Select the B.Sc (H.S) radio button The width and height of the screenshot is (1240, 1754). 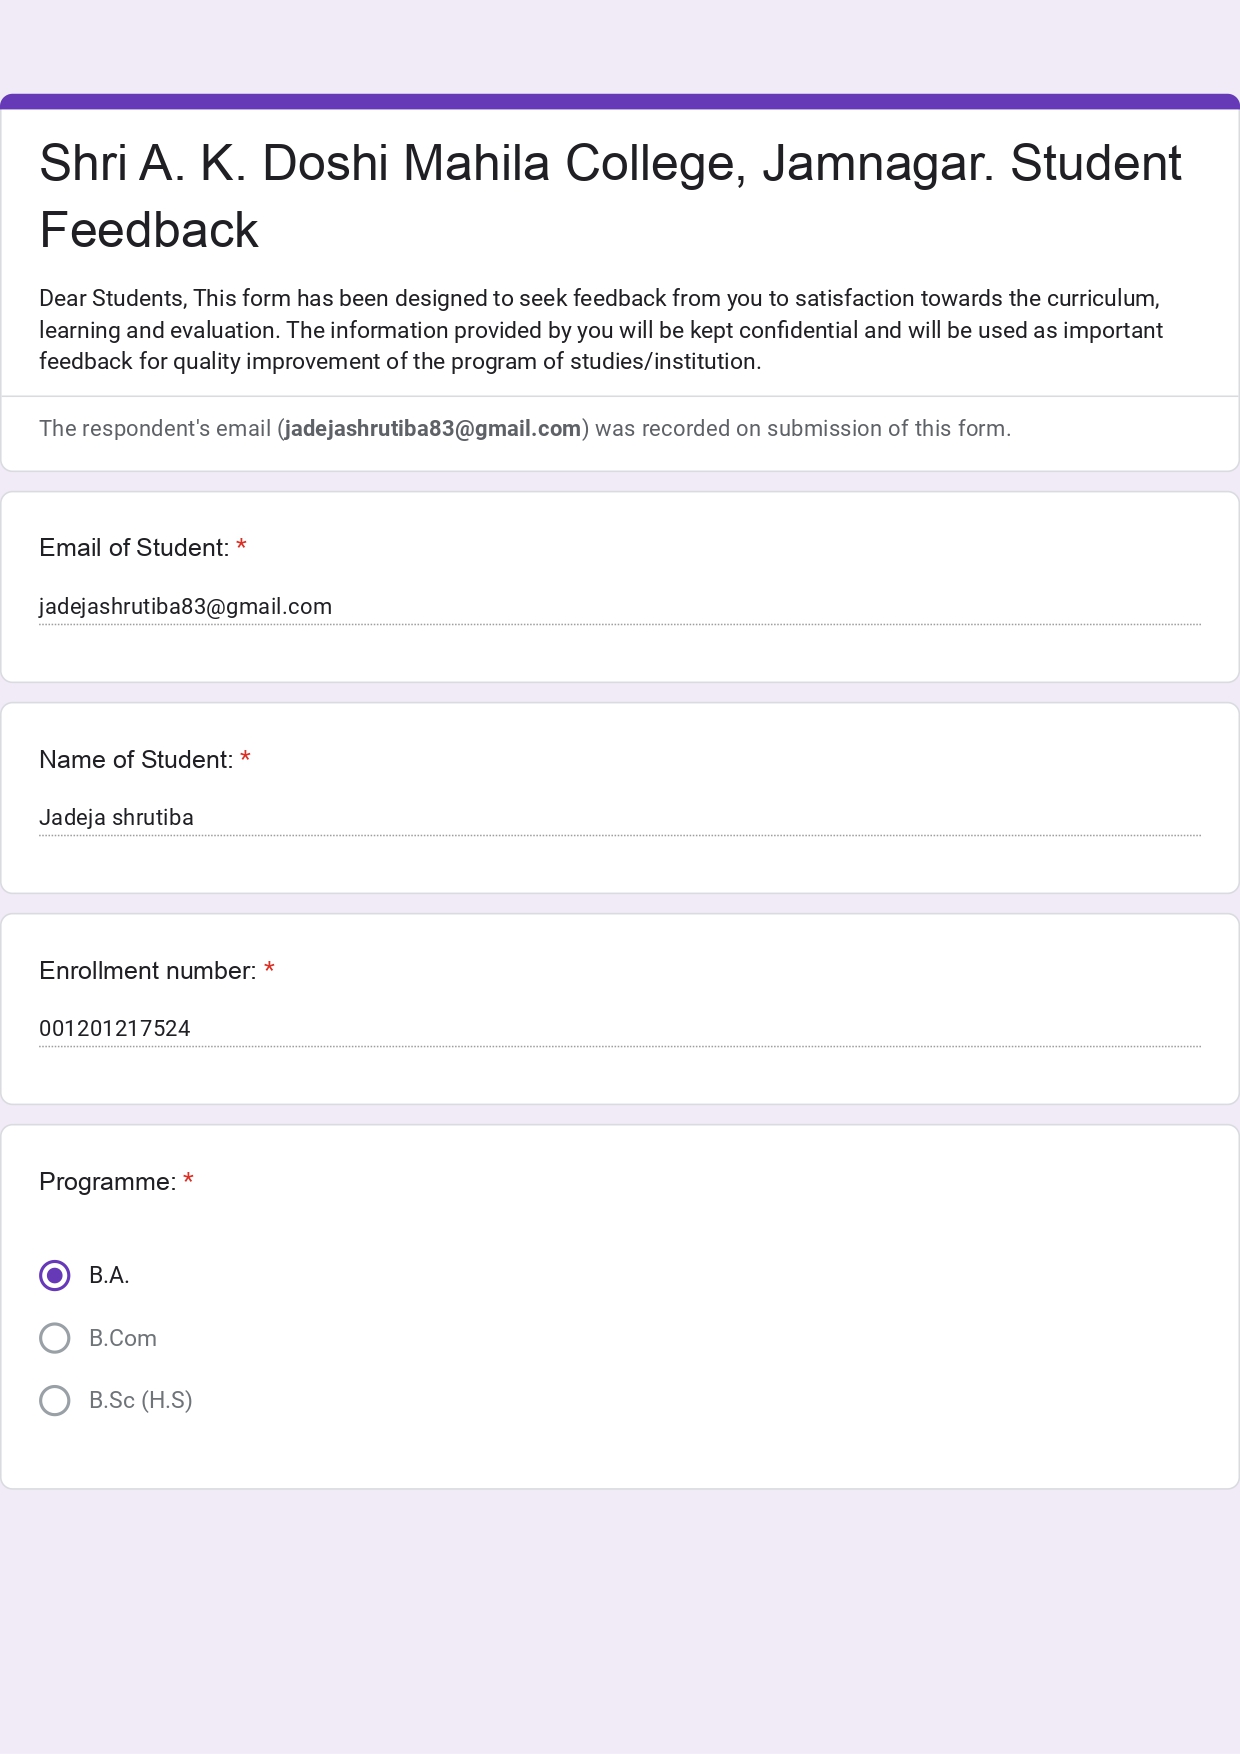coord(55,1400)
